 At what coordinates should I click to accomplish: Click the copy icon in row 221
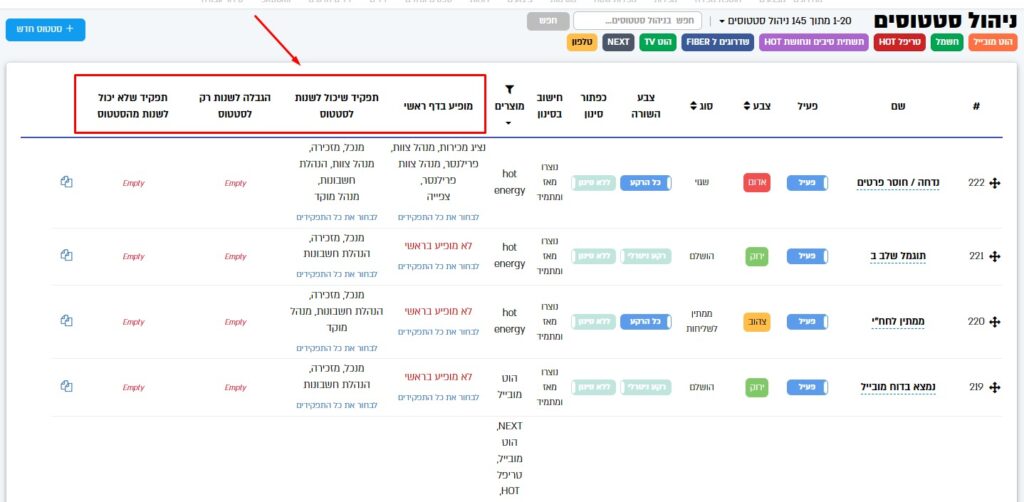point(66,255)
